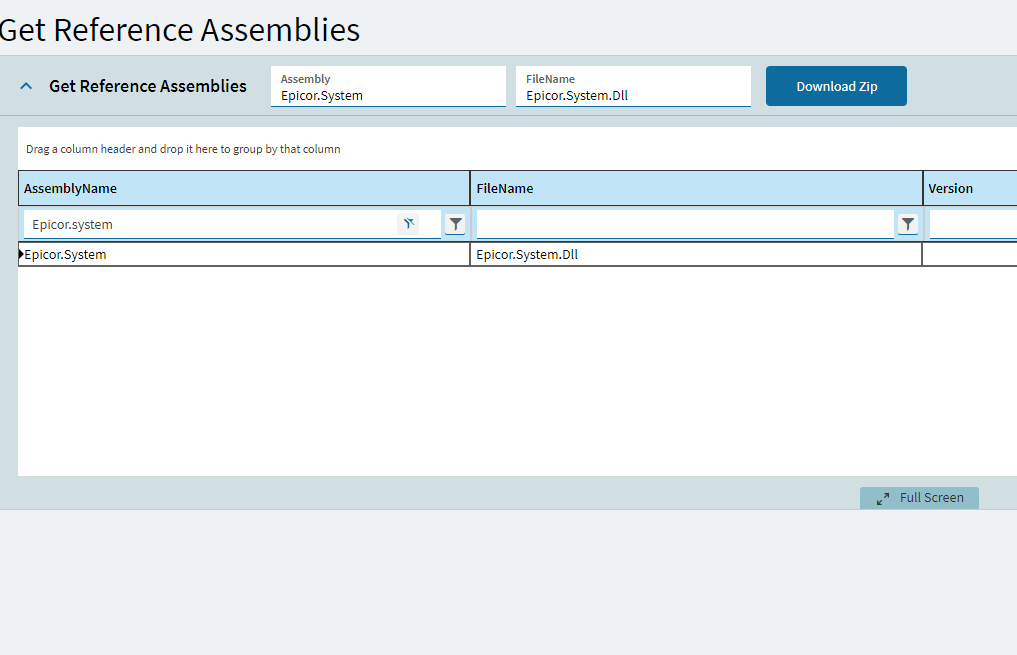Click the Assembly input field

[x=388, y=86]
